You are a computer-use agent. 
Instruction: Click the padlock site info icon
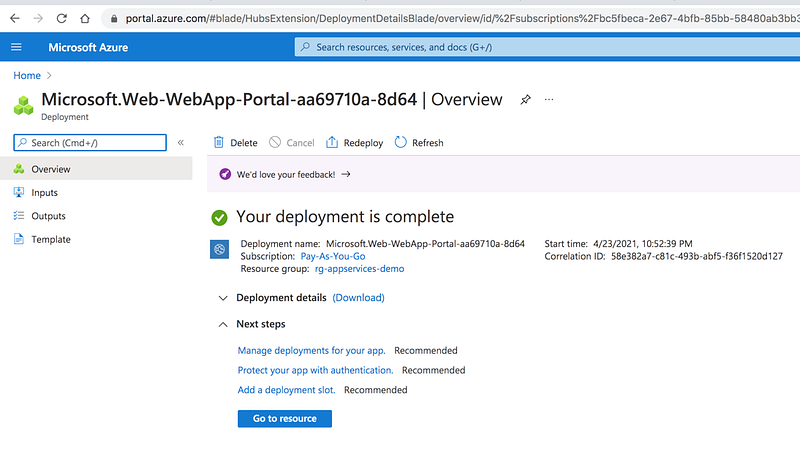[x=114, y=19]
